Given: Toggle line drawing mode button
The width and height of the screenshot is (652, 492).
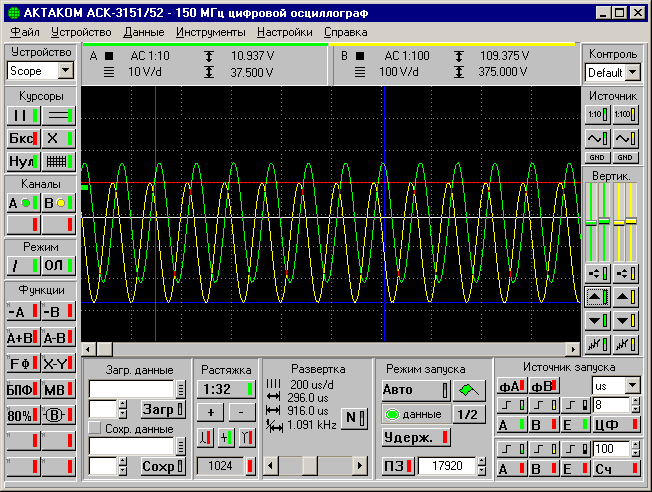Looking at the screenshot, I should point(24,265).
